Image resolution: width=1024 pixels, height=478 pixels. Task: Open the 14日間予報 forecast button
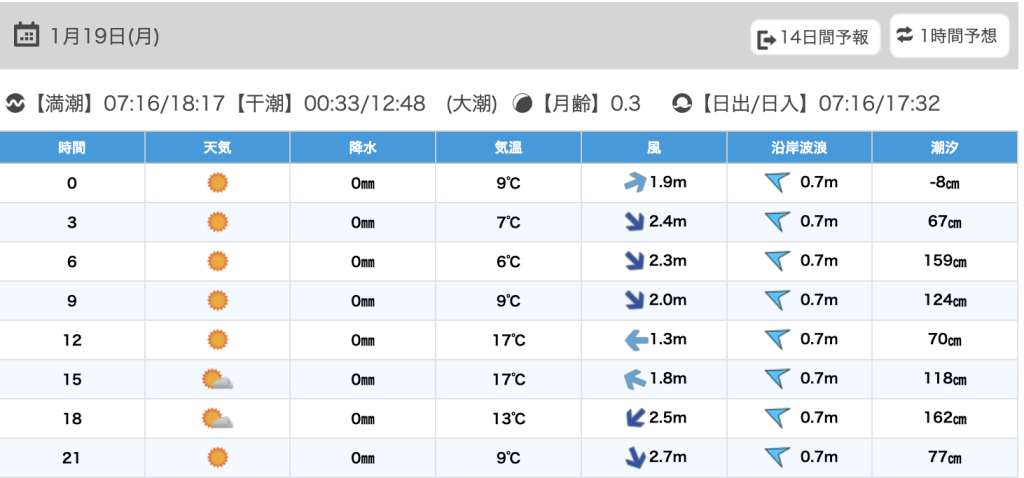pyautogui.click(x=815, y=38)
